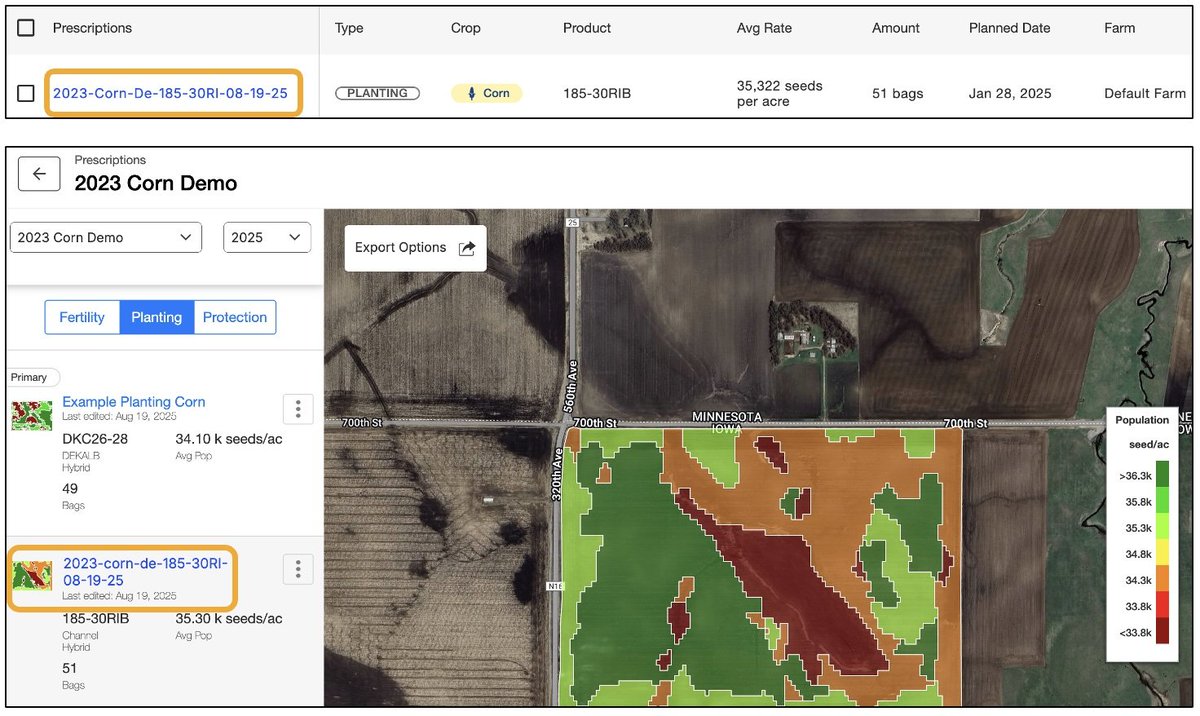
Task: Open the 2025 year dropdown
Action: (266, 237)
